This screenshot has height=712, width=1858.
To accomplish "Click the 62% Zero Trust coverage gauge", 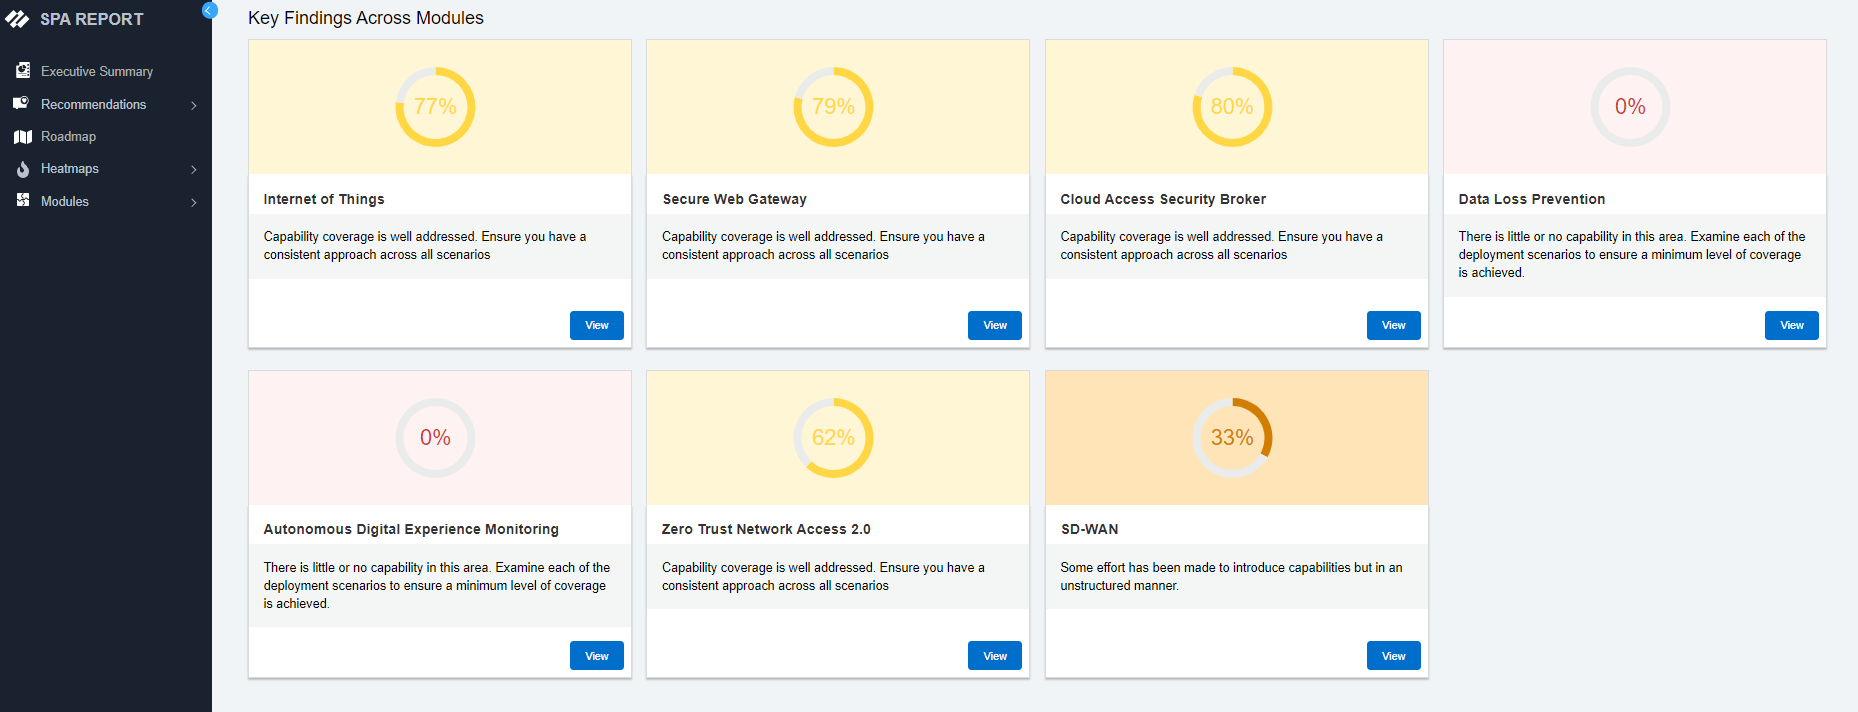I will [x=833, y=438].
